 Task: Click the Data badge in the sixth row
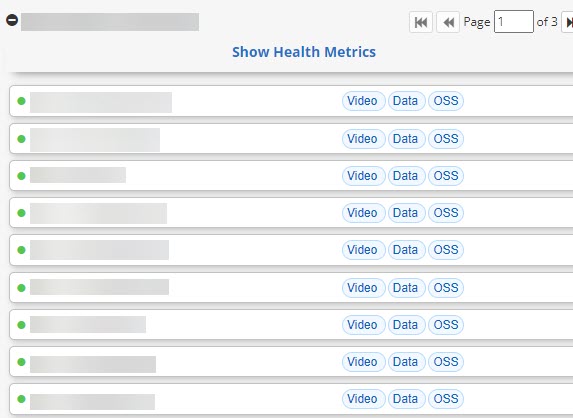pyautogui.click(x=406, y=288)
